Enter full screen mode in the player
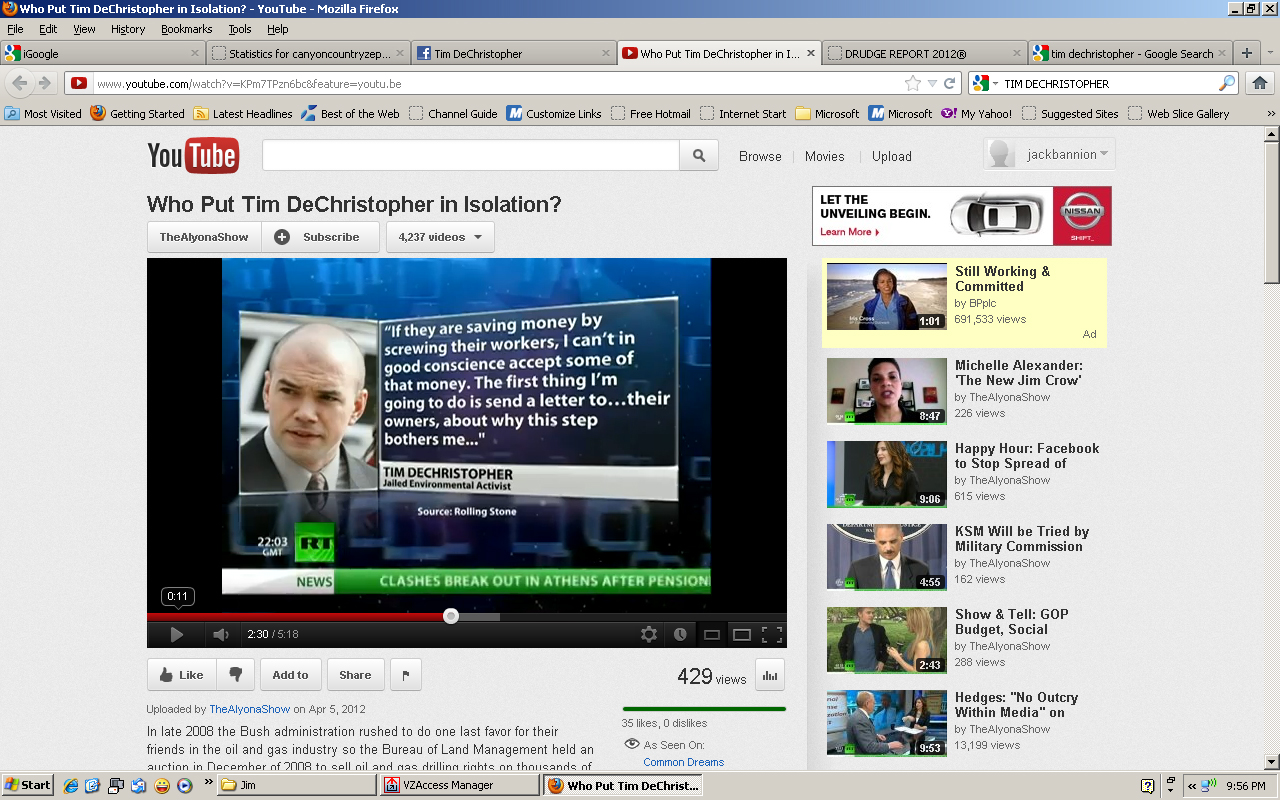Image resolution: width=1280 pixels, height=800 pixels. [x=771, y=634]
